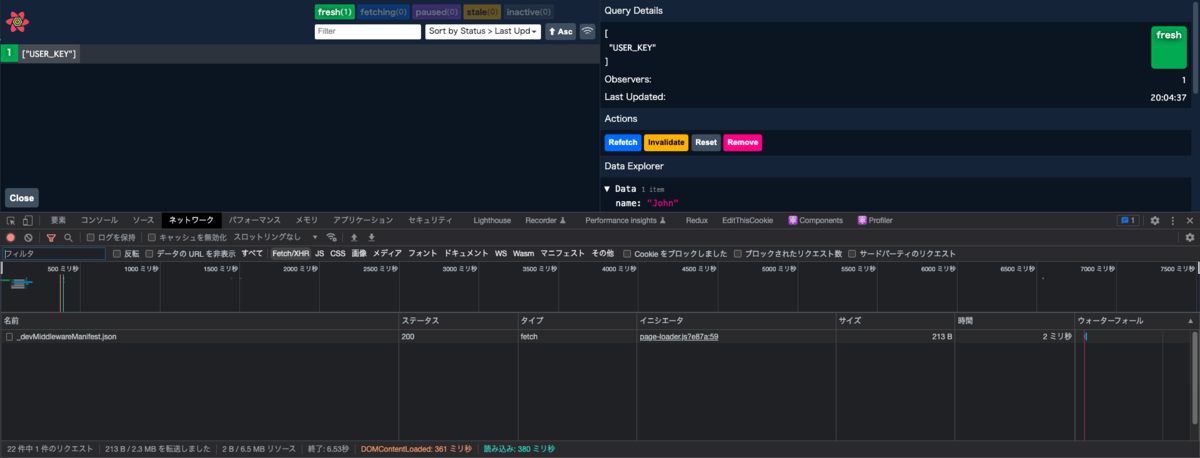
Task: Open network panel settings gear
Action: pyautogui.click(x=1189, y=238)
